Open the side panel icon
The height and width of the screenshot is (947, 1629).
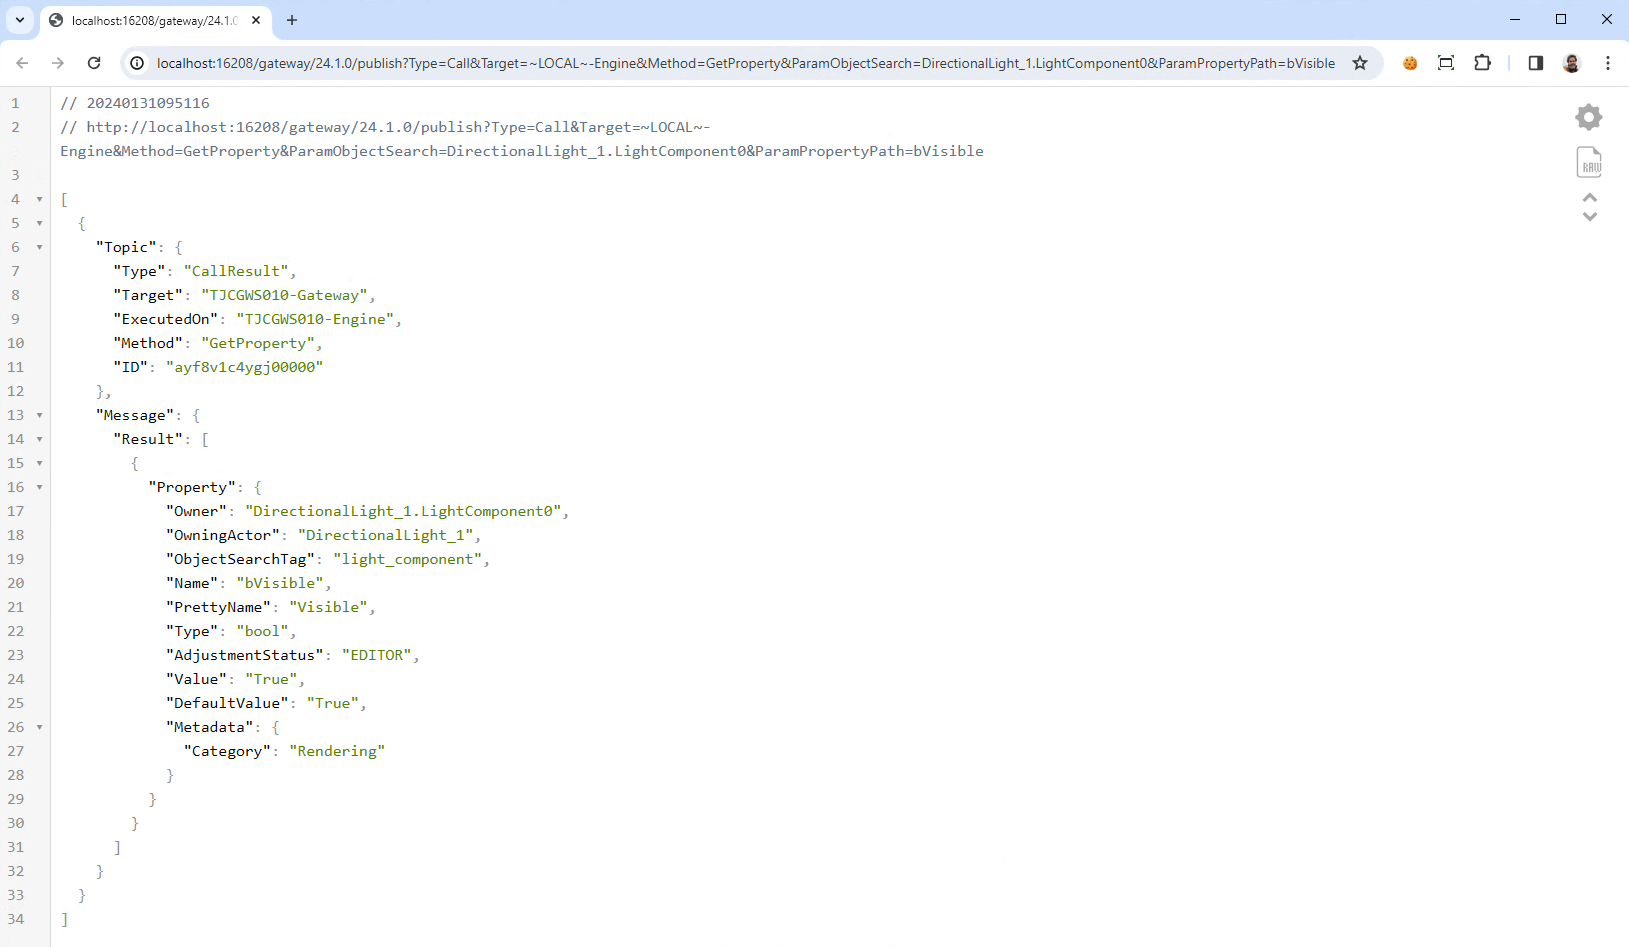coord(1536,62)
